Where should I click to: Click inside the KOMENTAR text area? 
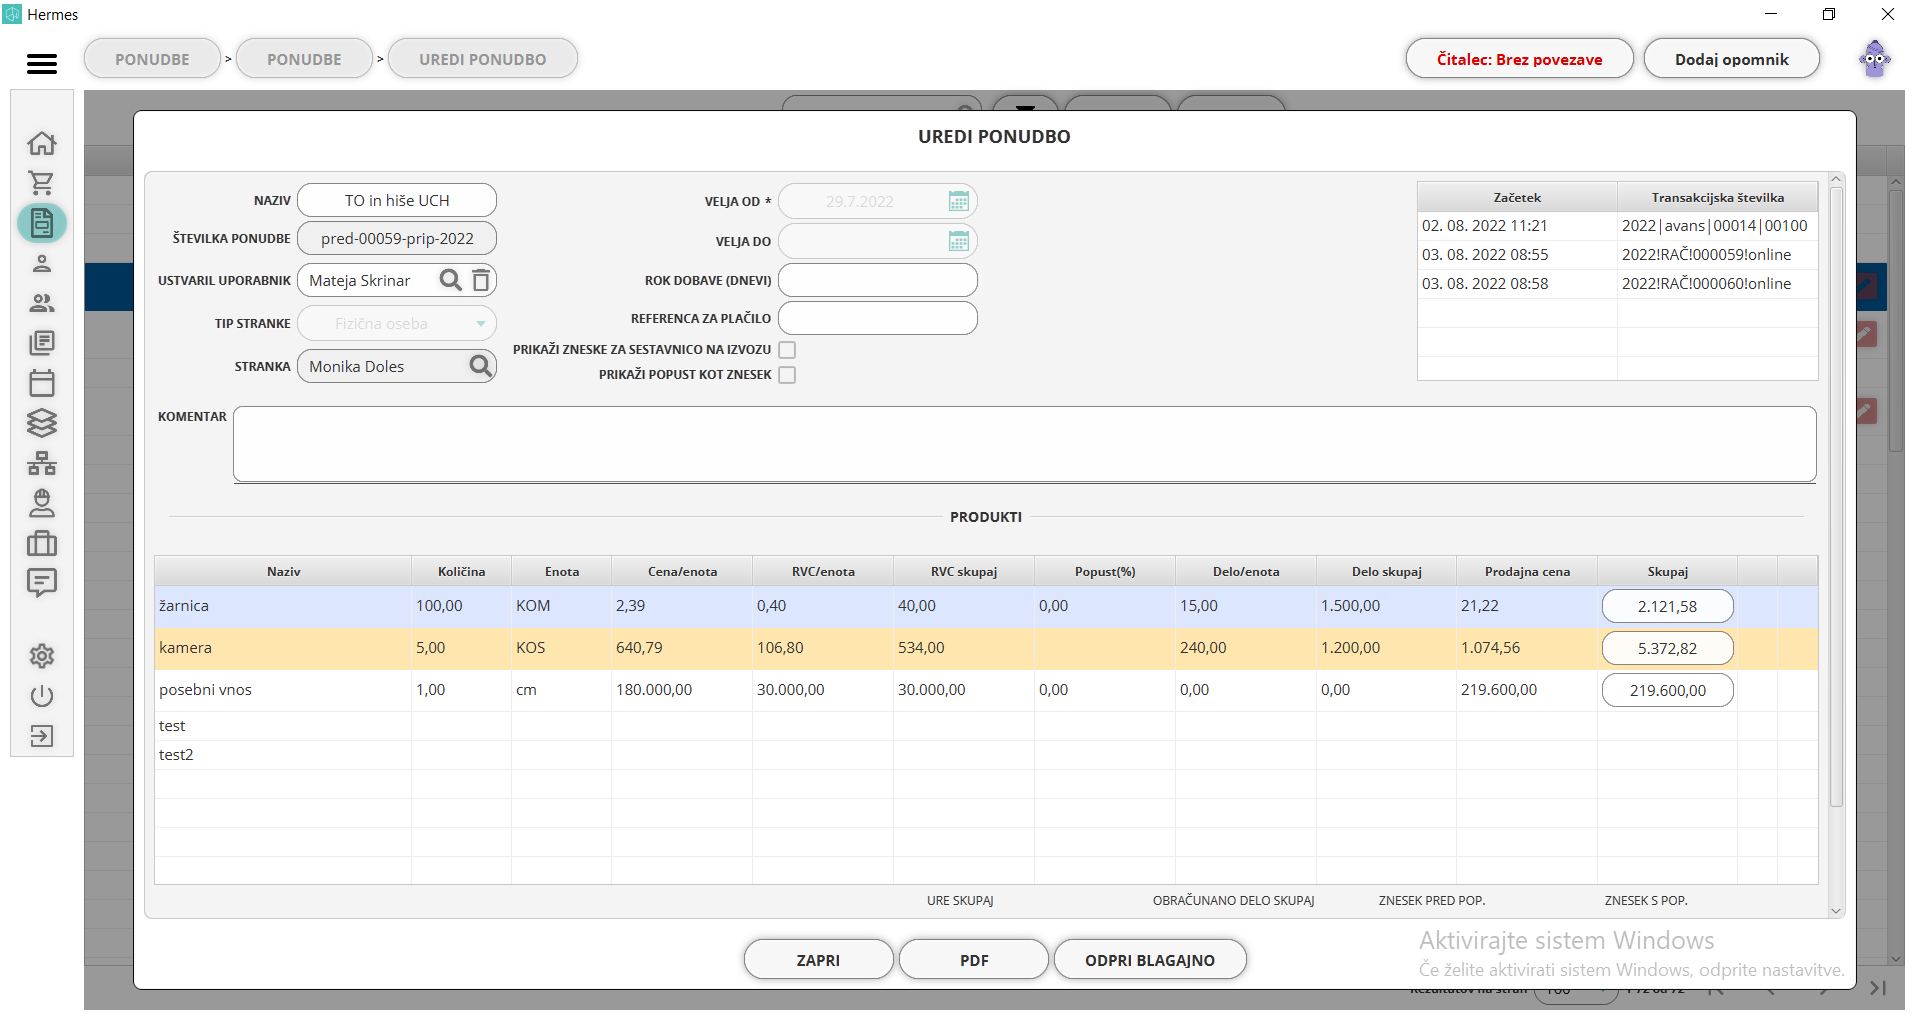click(x=1024, y=444)
